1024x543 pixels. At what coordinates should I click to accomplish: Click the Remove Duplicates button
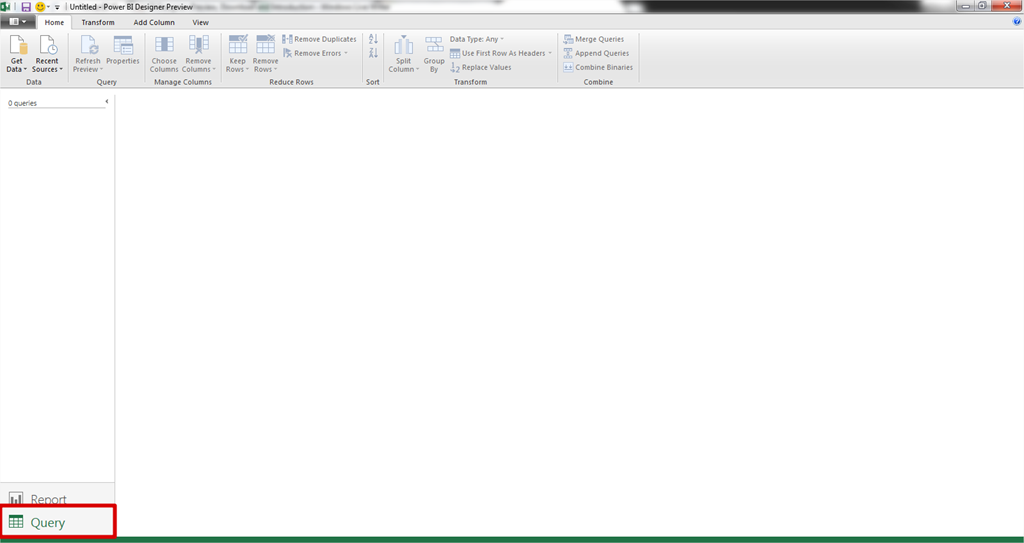coord(319,39)
